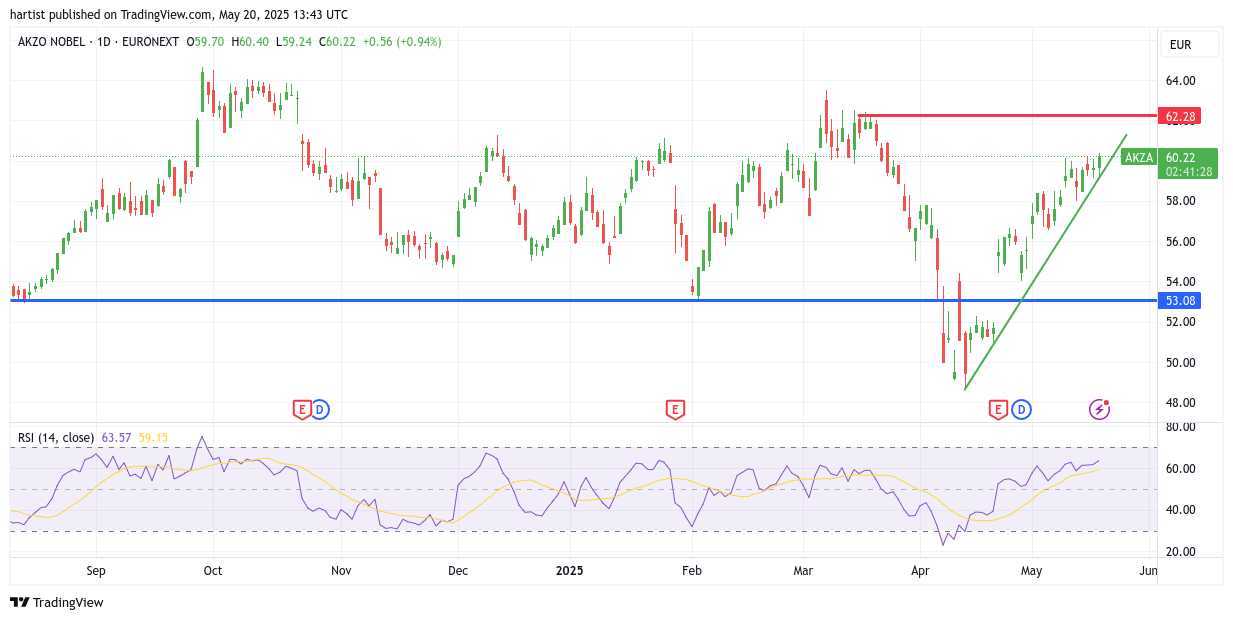Click the 40.00 RSI axis label
This screenshot has width=1233, height=620.
tap(1180, 510)
